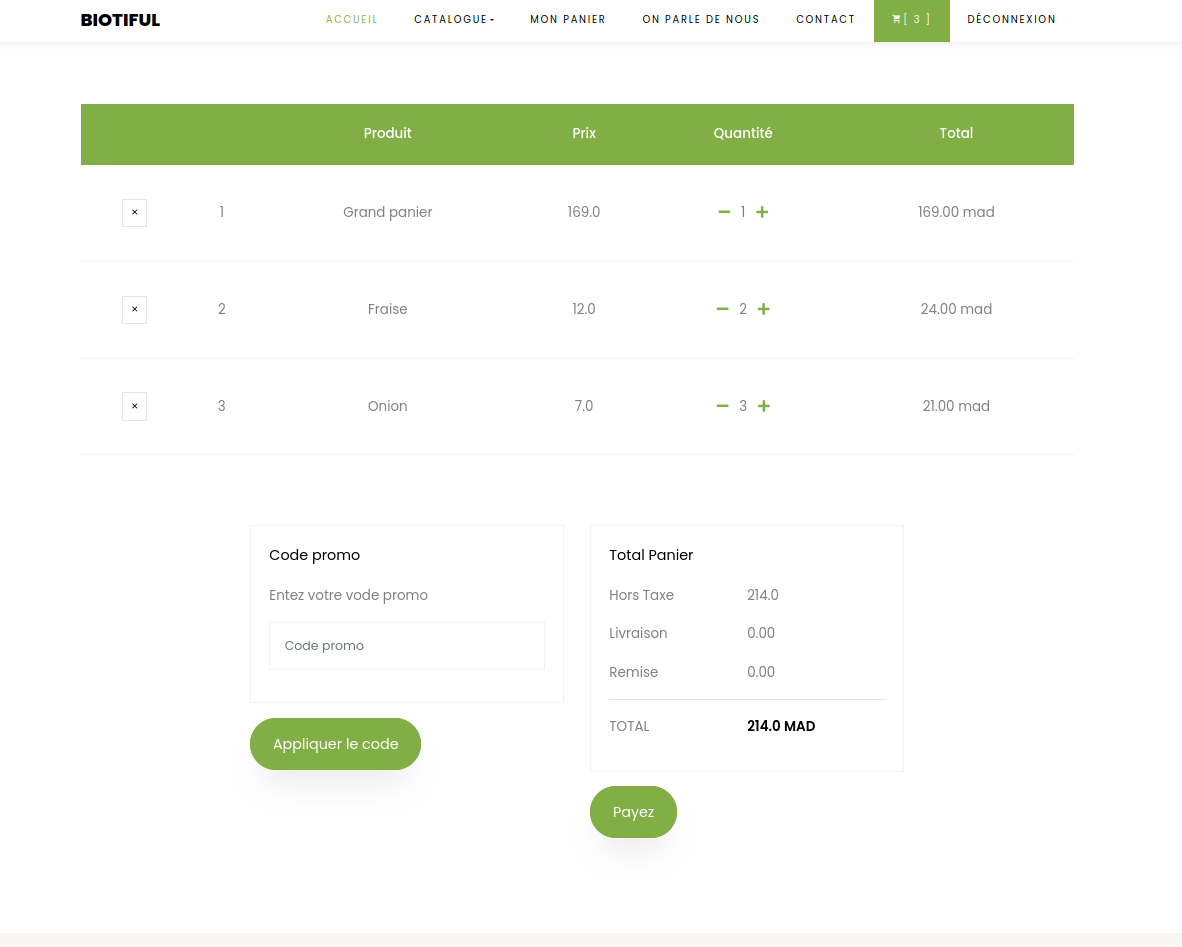The image size is (1182, 947).
Task: Click the row total 24.00 mad
Action: (x=956, y=309)
